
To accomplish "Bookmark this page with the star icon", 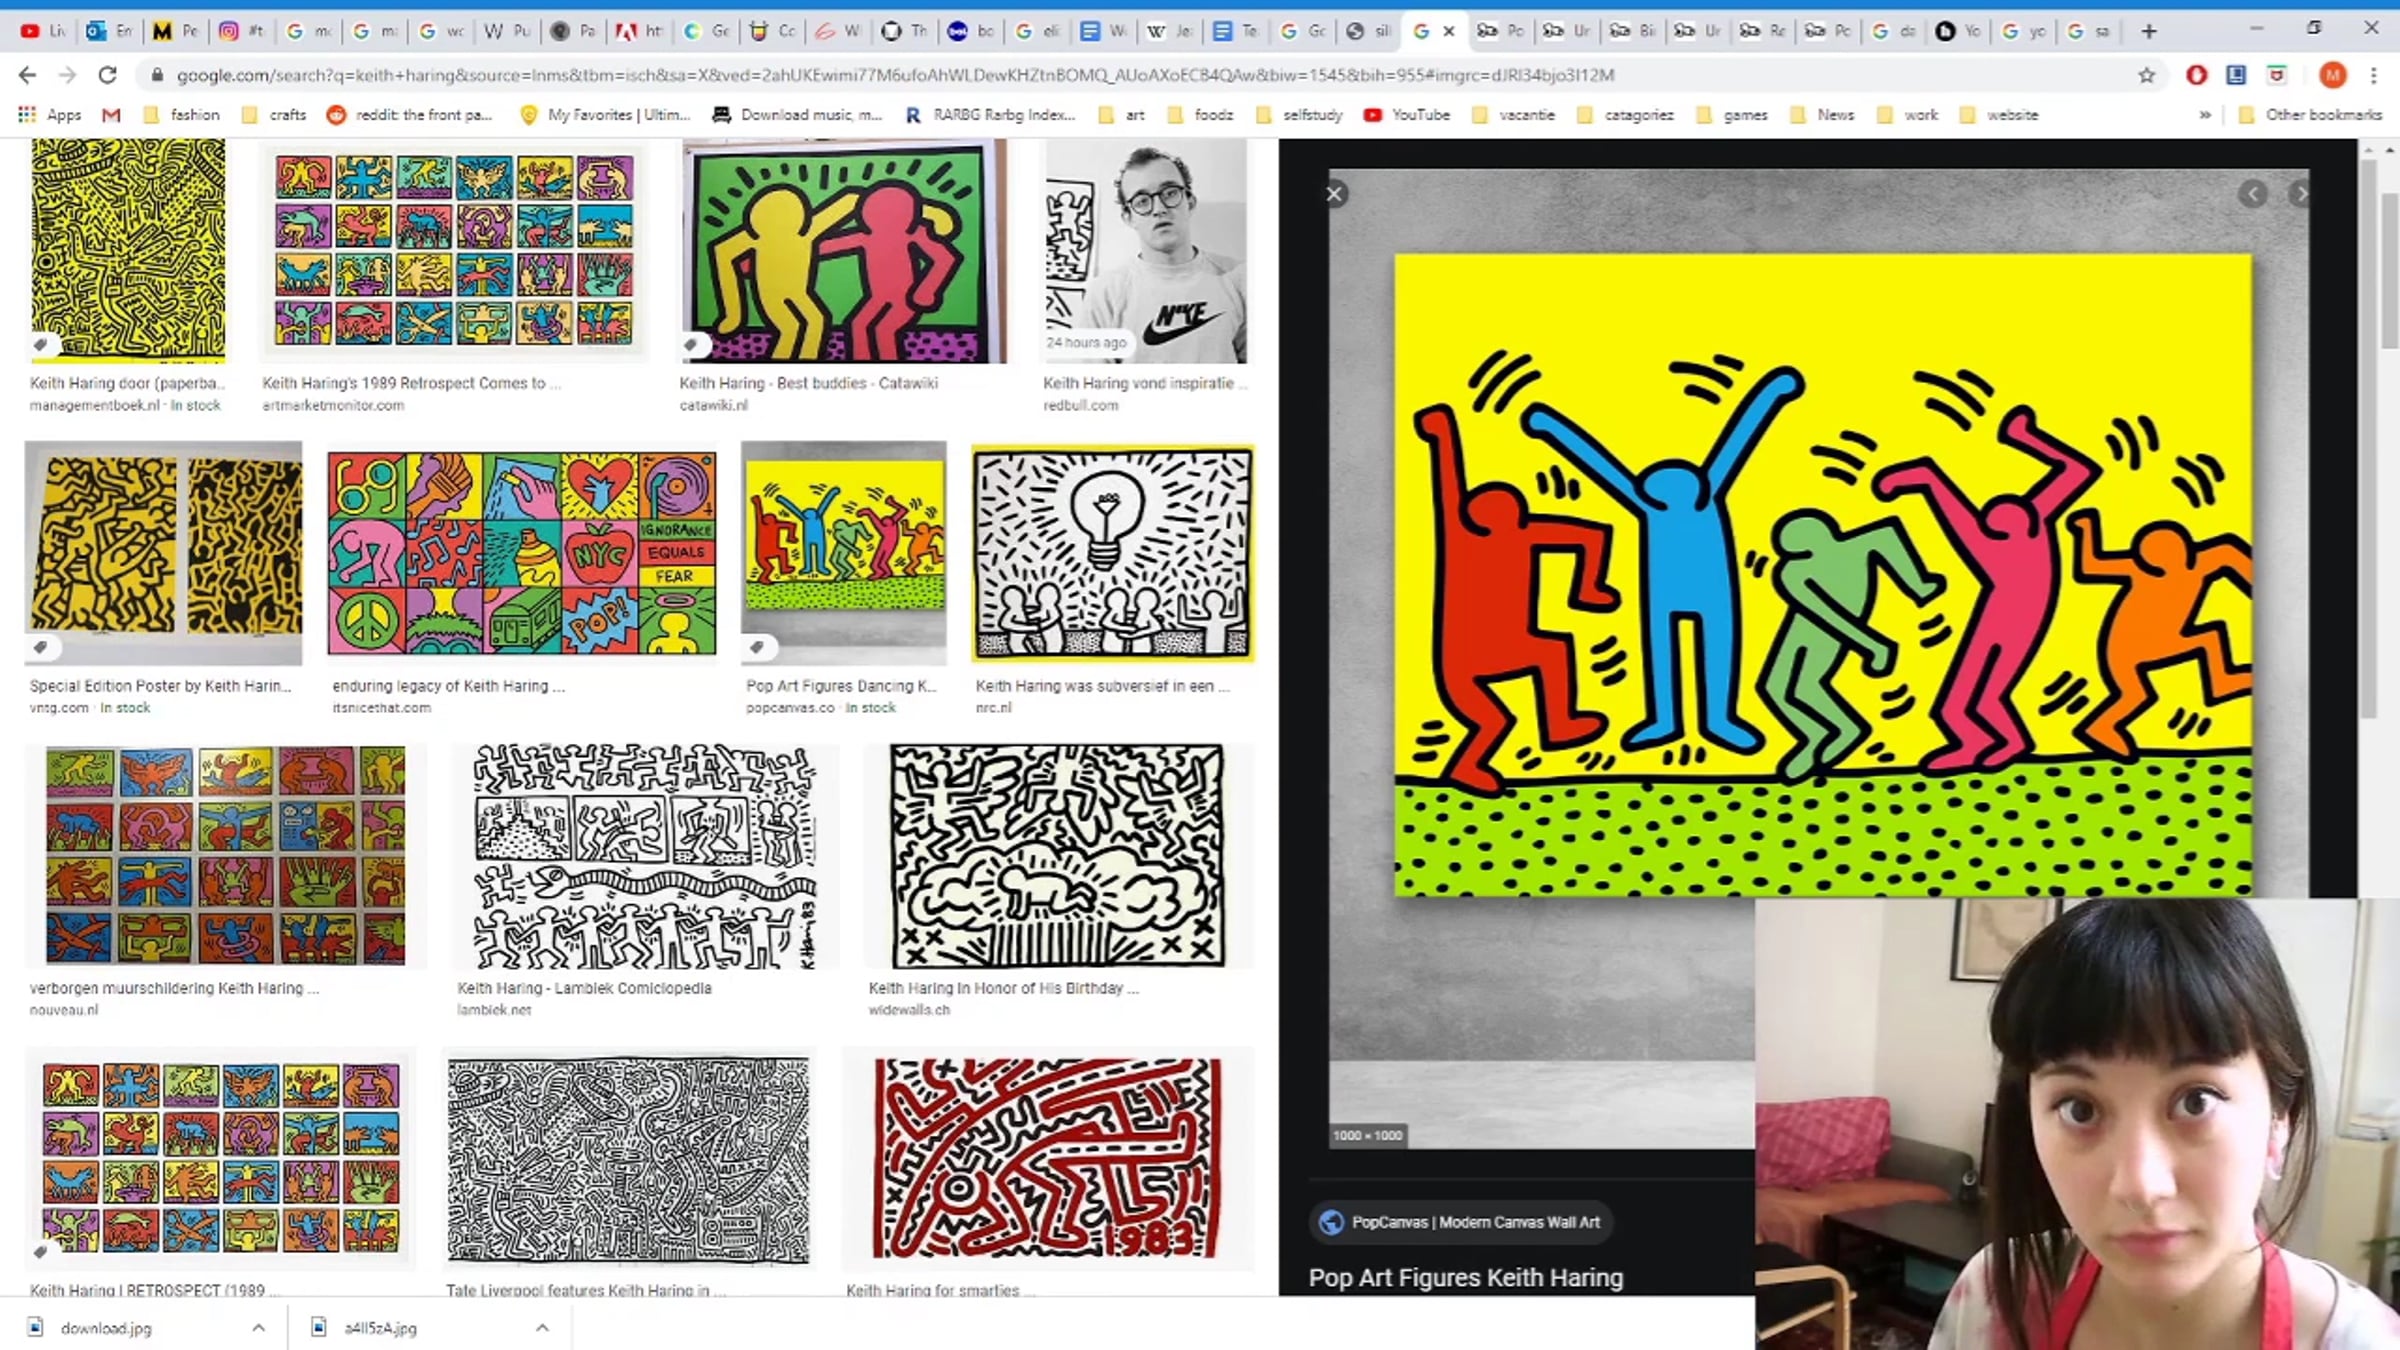I will [2146, 75].
